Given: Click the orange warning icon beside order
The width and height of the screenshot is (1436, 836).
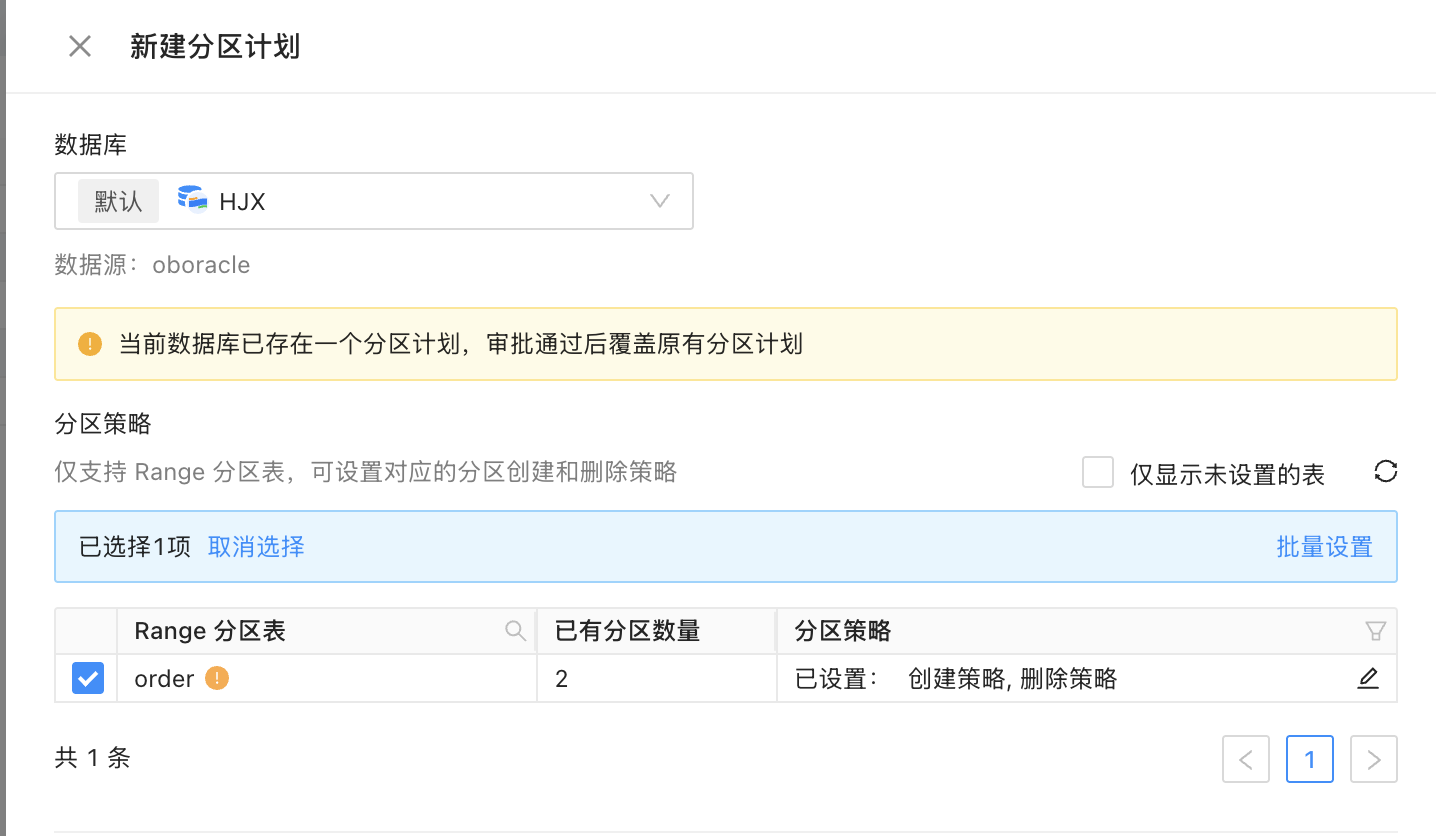Looking at the screenshot, I should (217, 679).
